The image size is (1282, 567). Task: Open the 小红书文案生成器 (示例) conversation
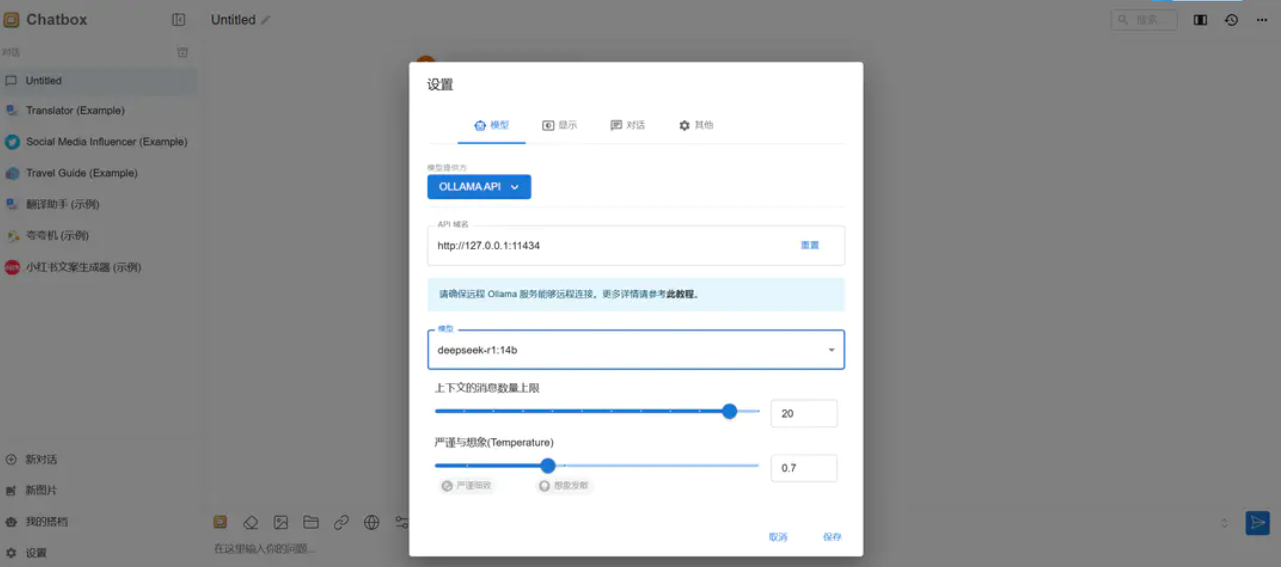click(98, 267)
